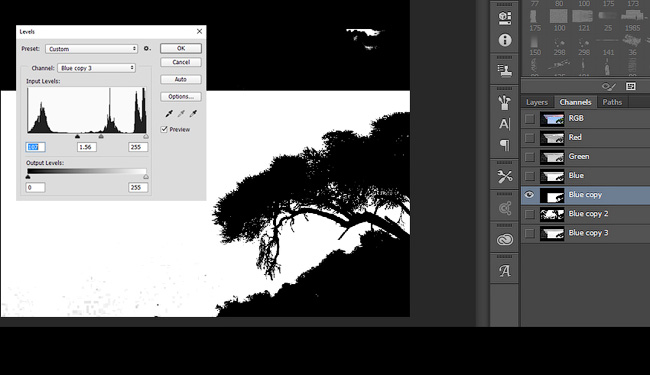Show the Green channel visibility
650x375 pixels.
click(x=529, y=157)
